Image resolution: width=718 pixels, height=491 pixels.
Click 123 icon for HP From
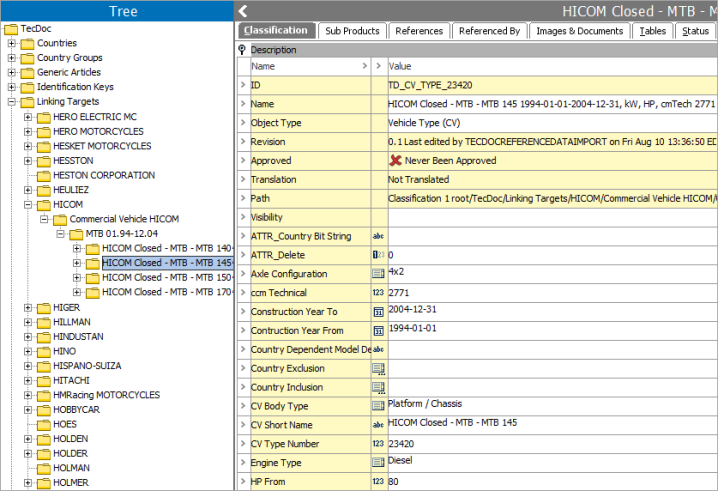pos(378,481)
